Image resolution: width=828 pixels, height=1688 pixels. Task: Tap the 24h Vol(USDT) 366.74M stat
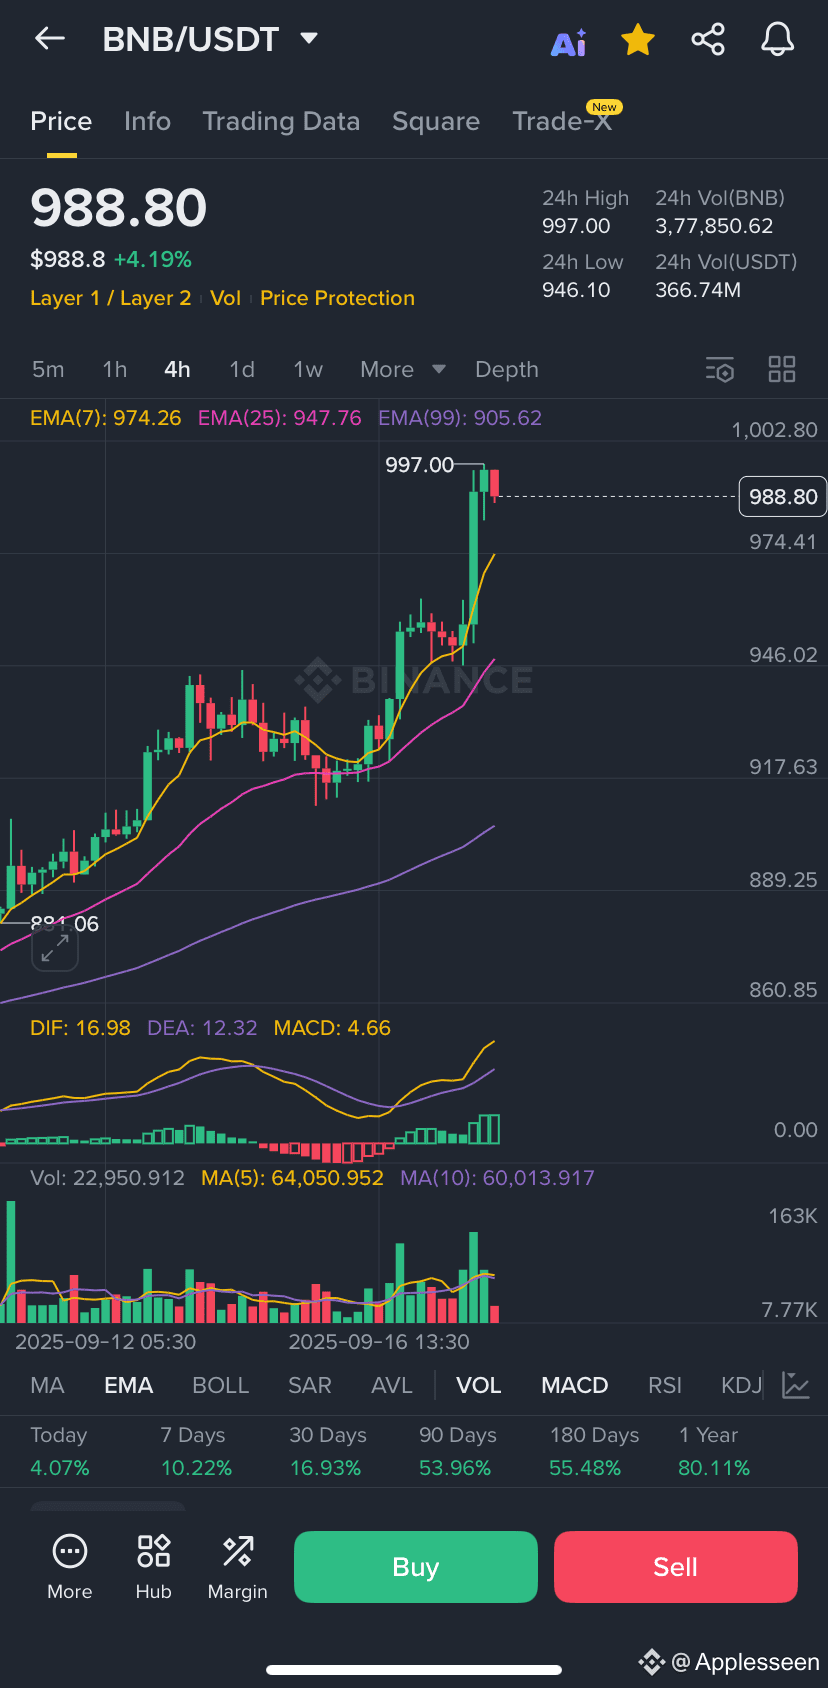pos(726,276)
